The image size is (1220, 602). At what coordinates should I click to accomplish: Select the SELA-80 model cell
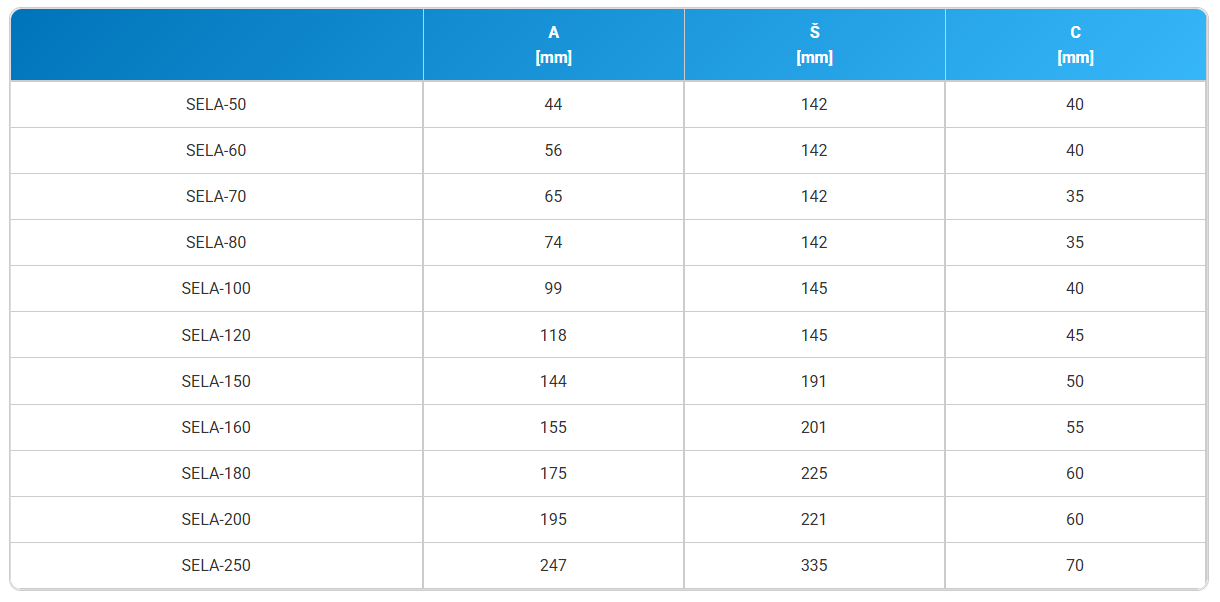click(x=216, y=242)
